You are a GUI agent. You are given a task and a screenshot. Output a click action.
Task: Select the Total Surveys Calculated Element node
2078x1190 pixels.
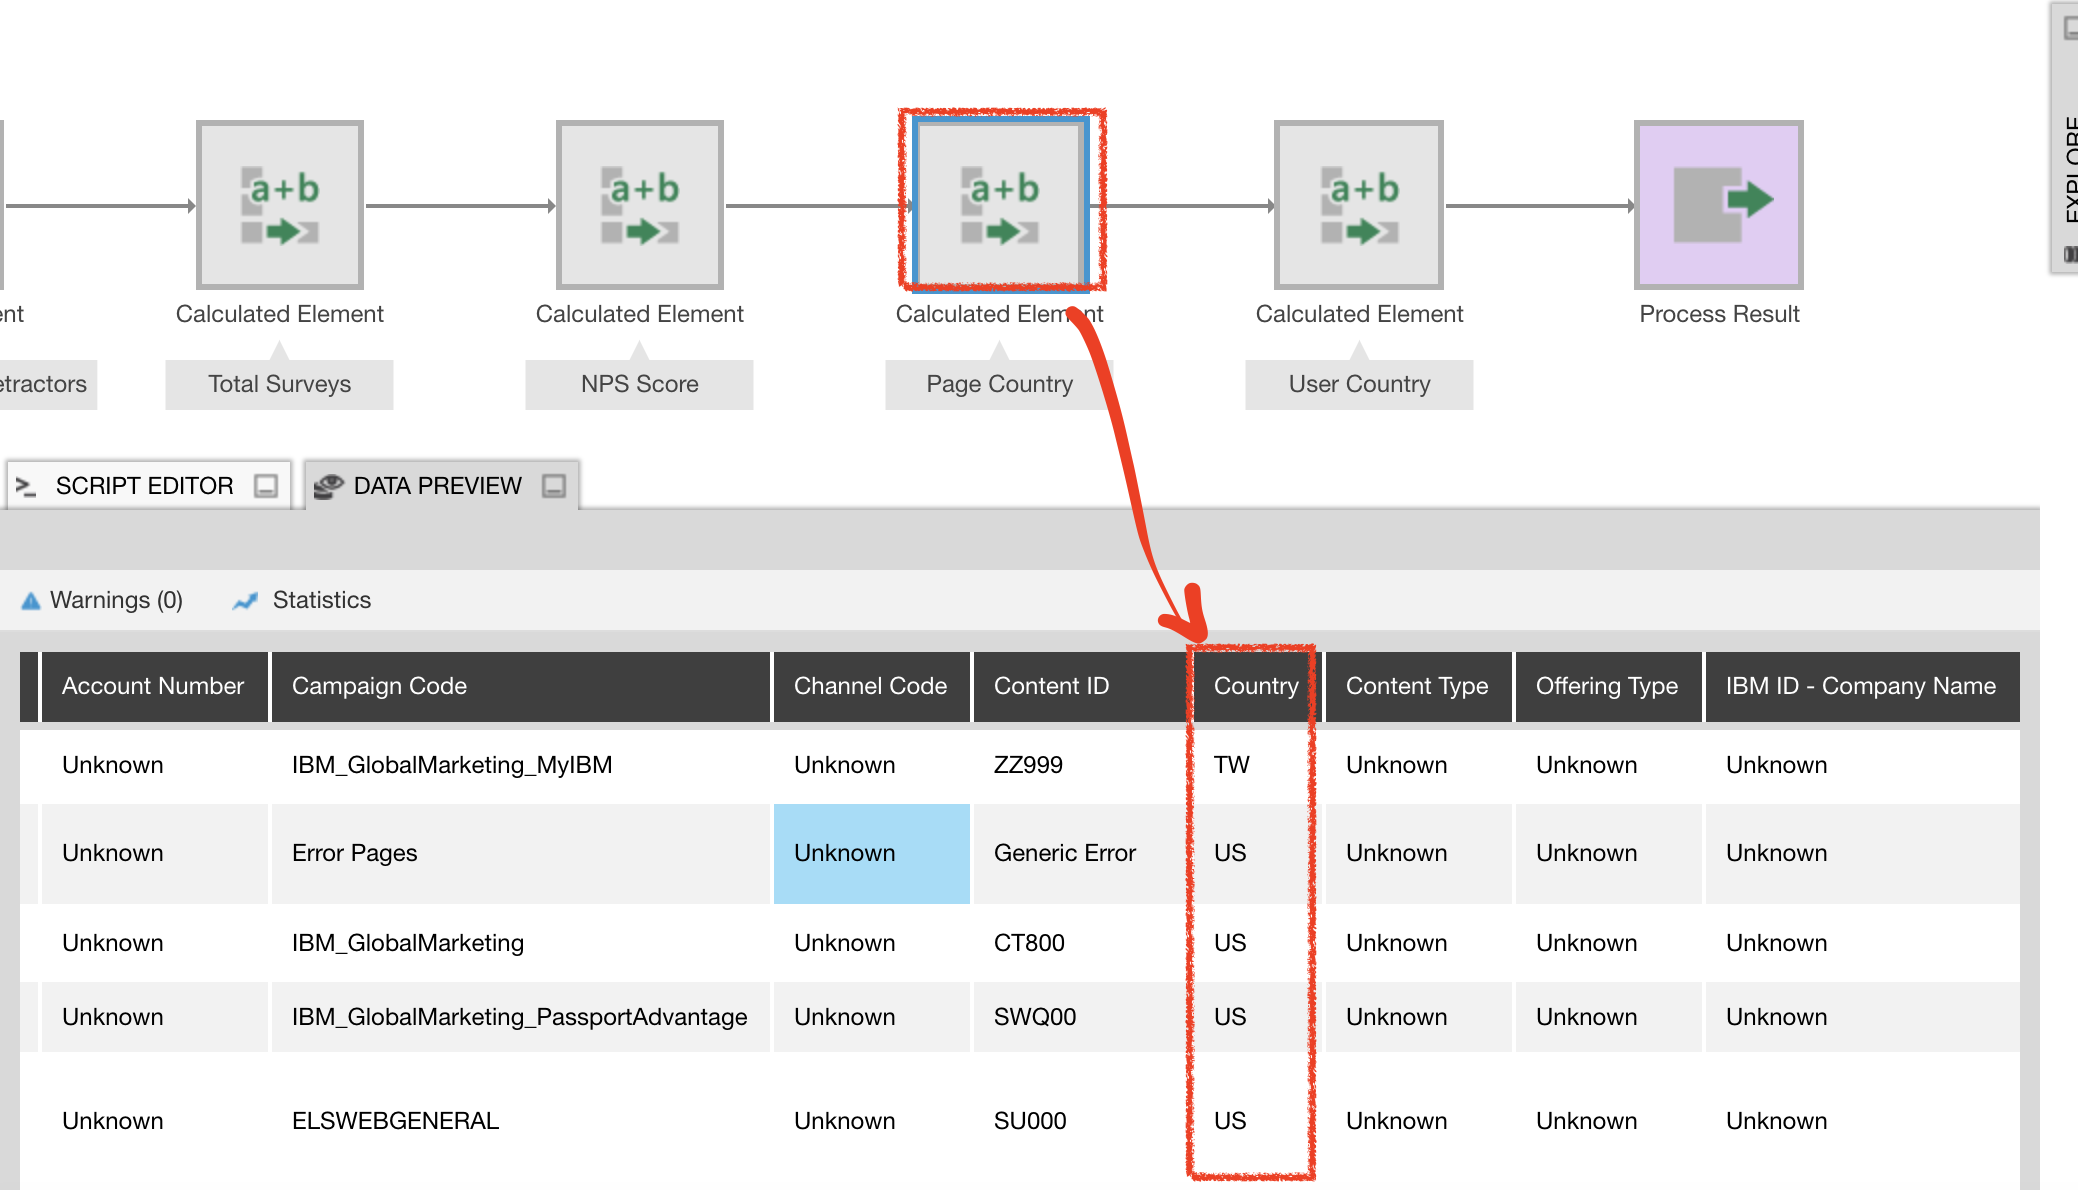(x=280, y=205)
